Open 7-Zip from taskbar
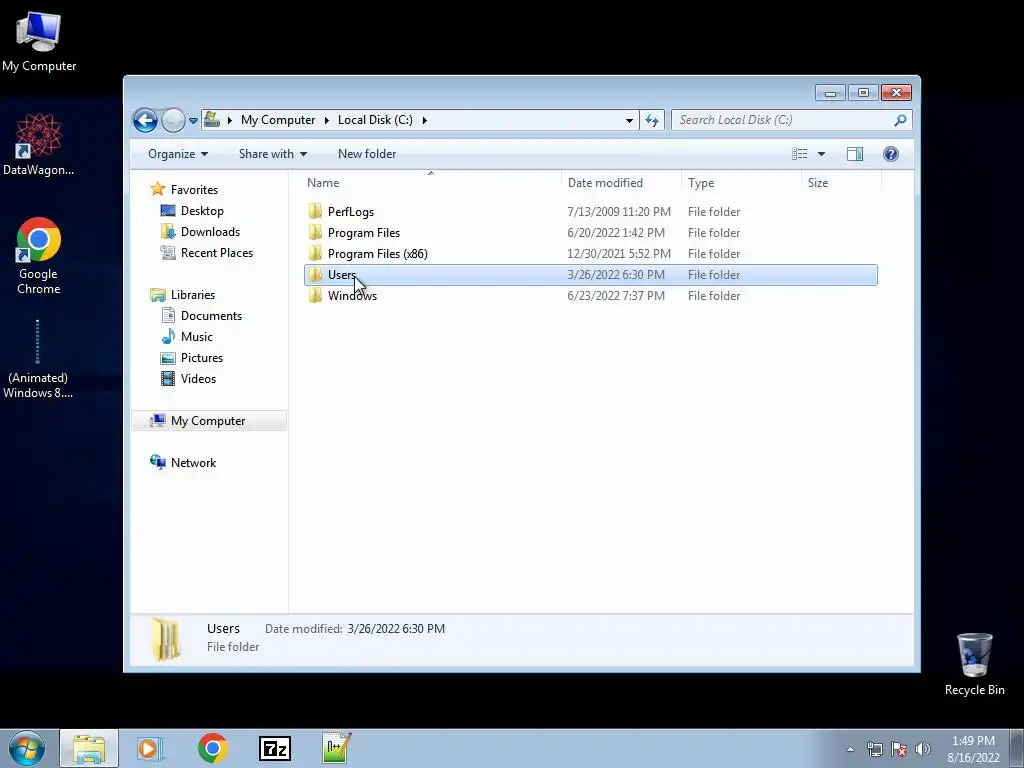The width and height of the screenshot is (1024, 768). click(275, 748)
